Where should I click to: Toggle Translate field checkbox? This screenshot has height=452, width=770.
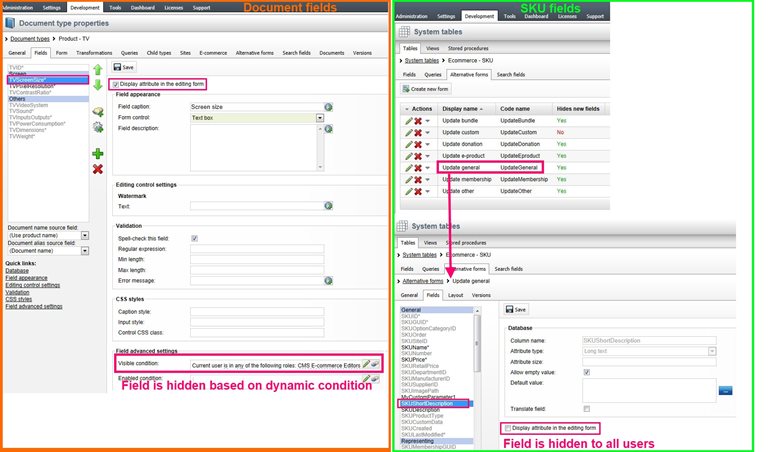point(586,409)
